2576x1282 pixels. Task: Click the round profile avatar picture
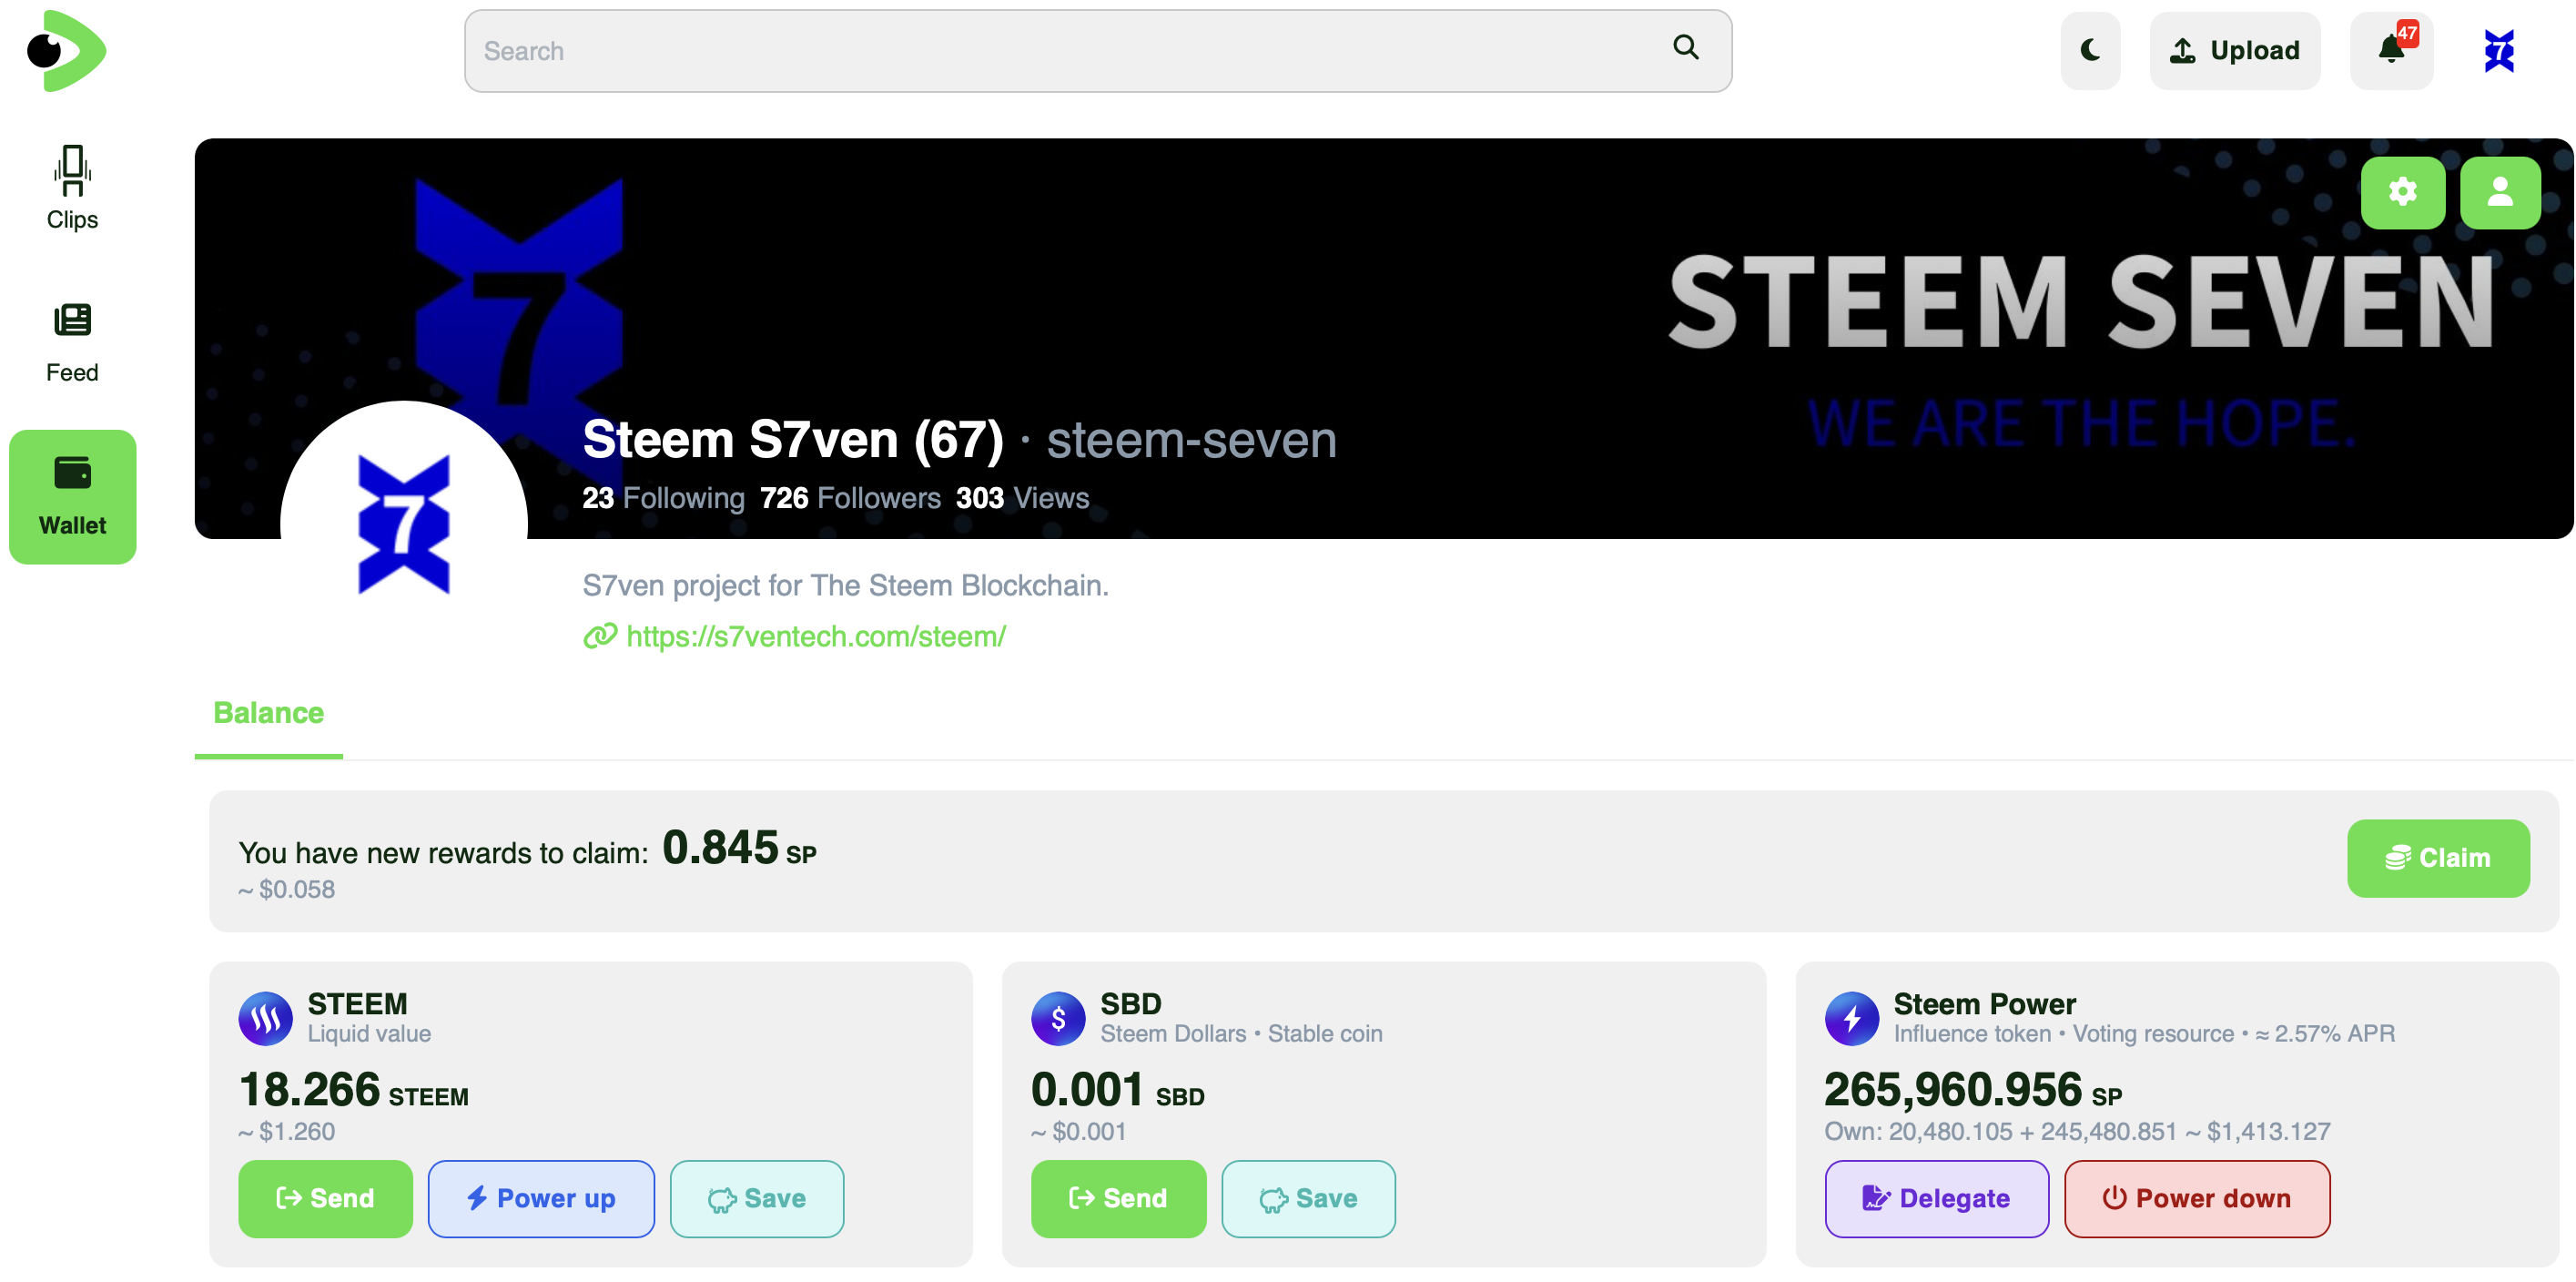(404, 523)
